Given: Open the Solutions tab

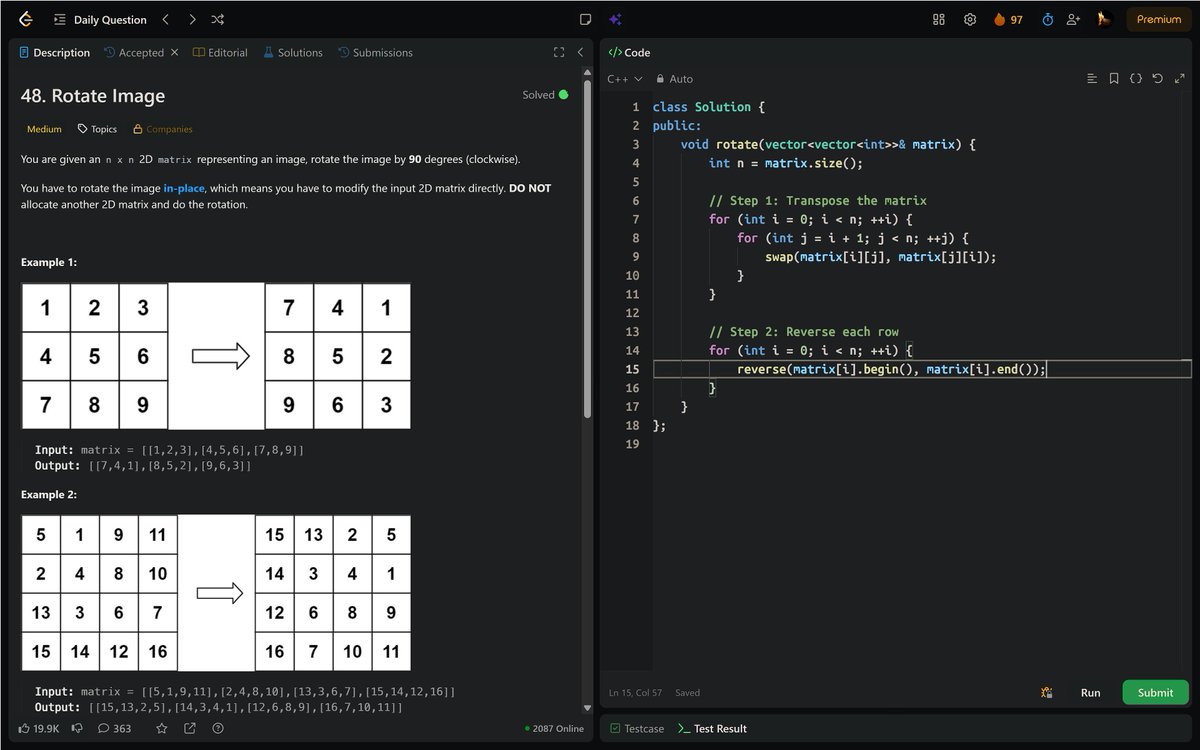Looking at the screenshot, I should click(x=293, y=53).
